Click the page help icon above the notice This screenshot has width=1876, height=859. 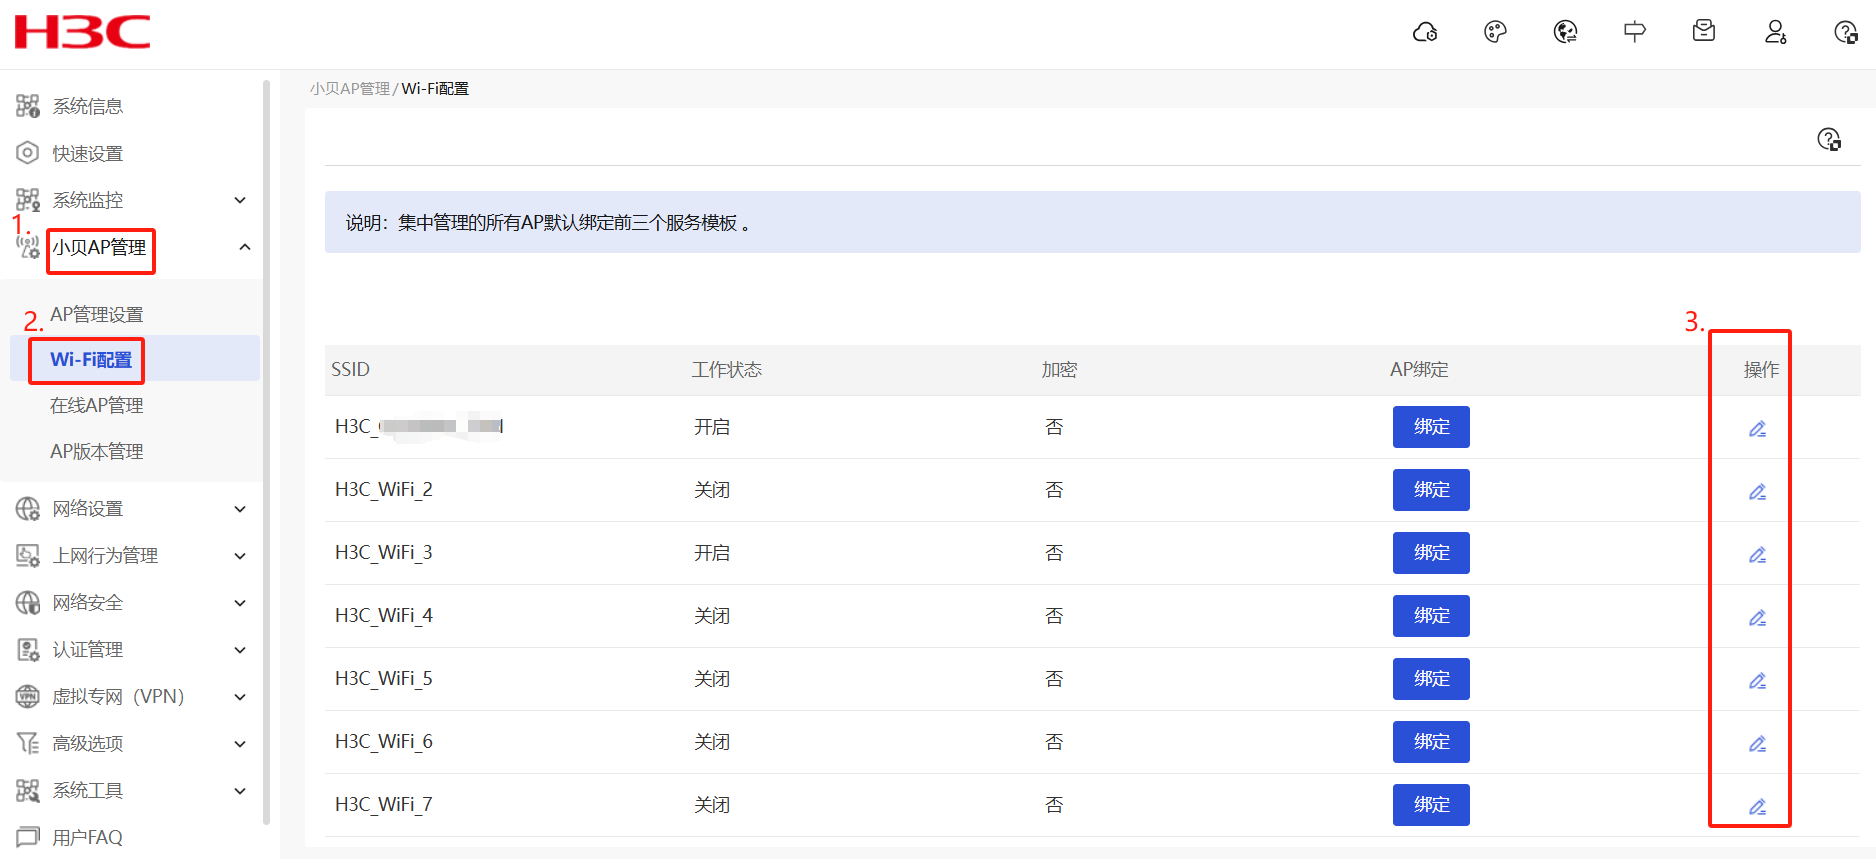tap(1829, 139)
